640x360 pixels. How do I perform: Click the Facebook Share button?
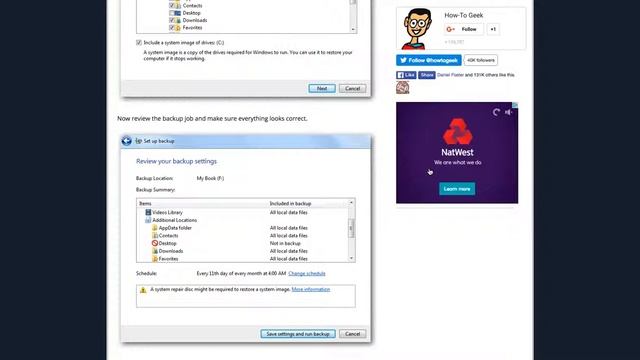(x=427, y=75)
